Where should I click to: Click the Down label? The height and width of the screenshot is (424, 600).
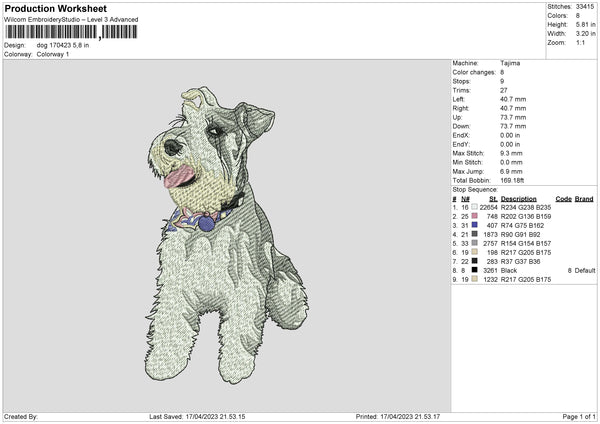[461, 126]
